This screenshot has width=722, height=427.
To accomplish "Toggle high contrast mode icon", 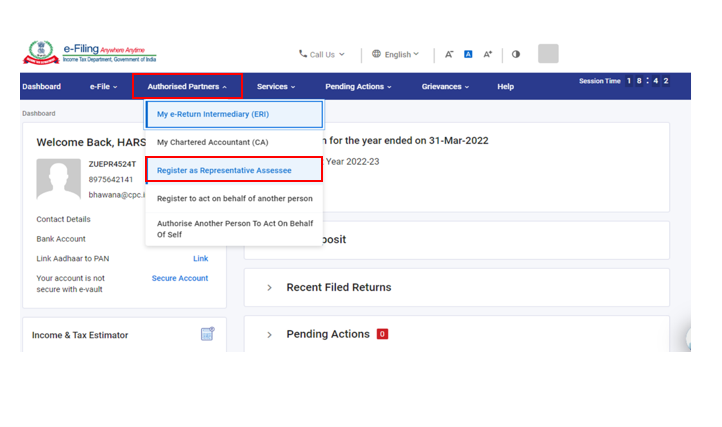I will coord(516,54).
